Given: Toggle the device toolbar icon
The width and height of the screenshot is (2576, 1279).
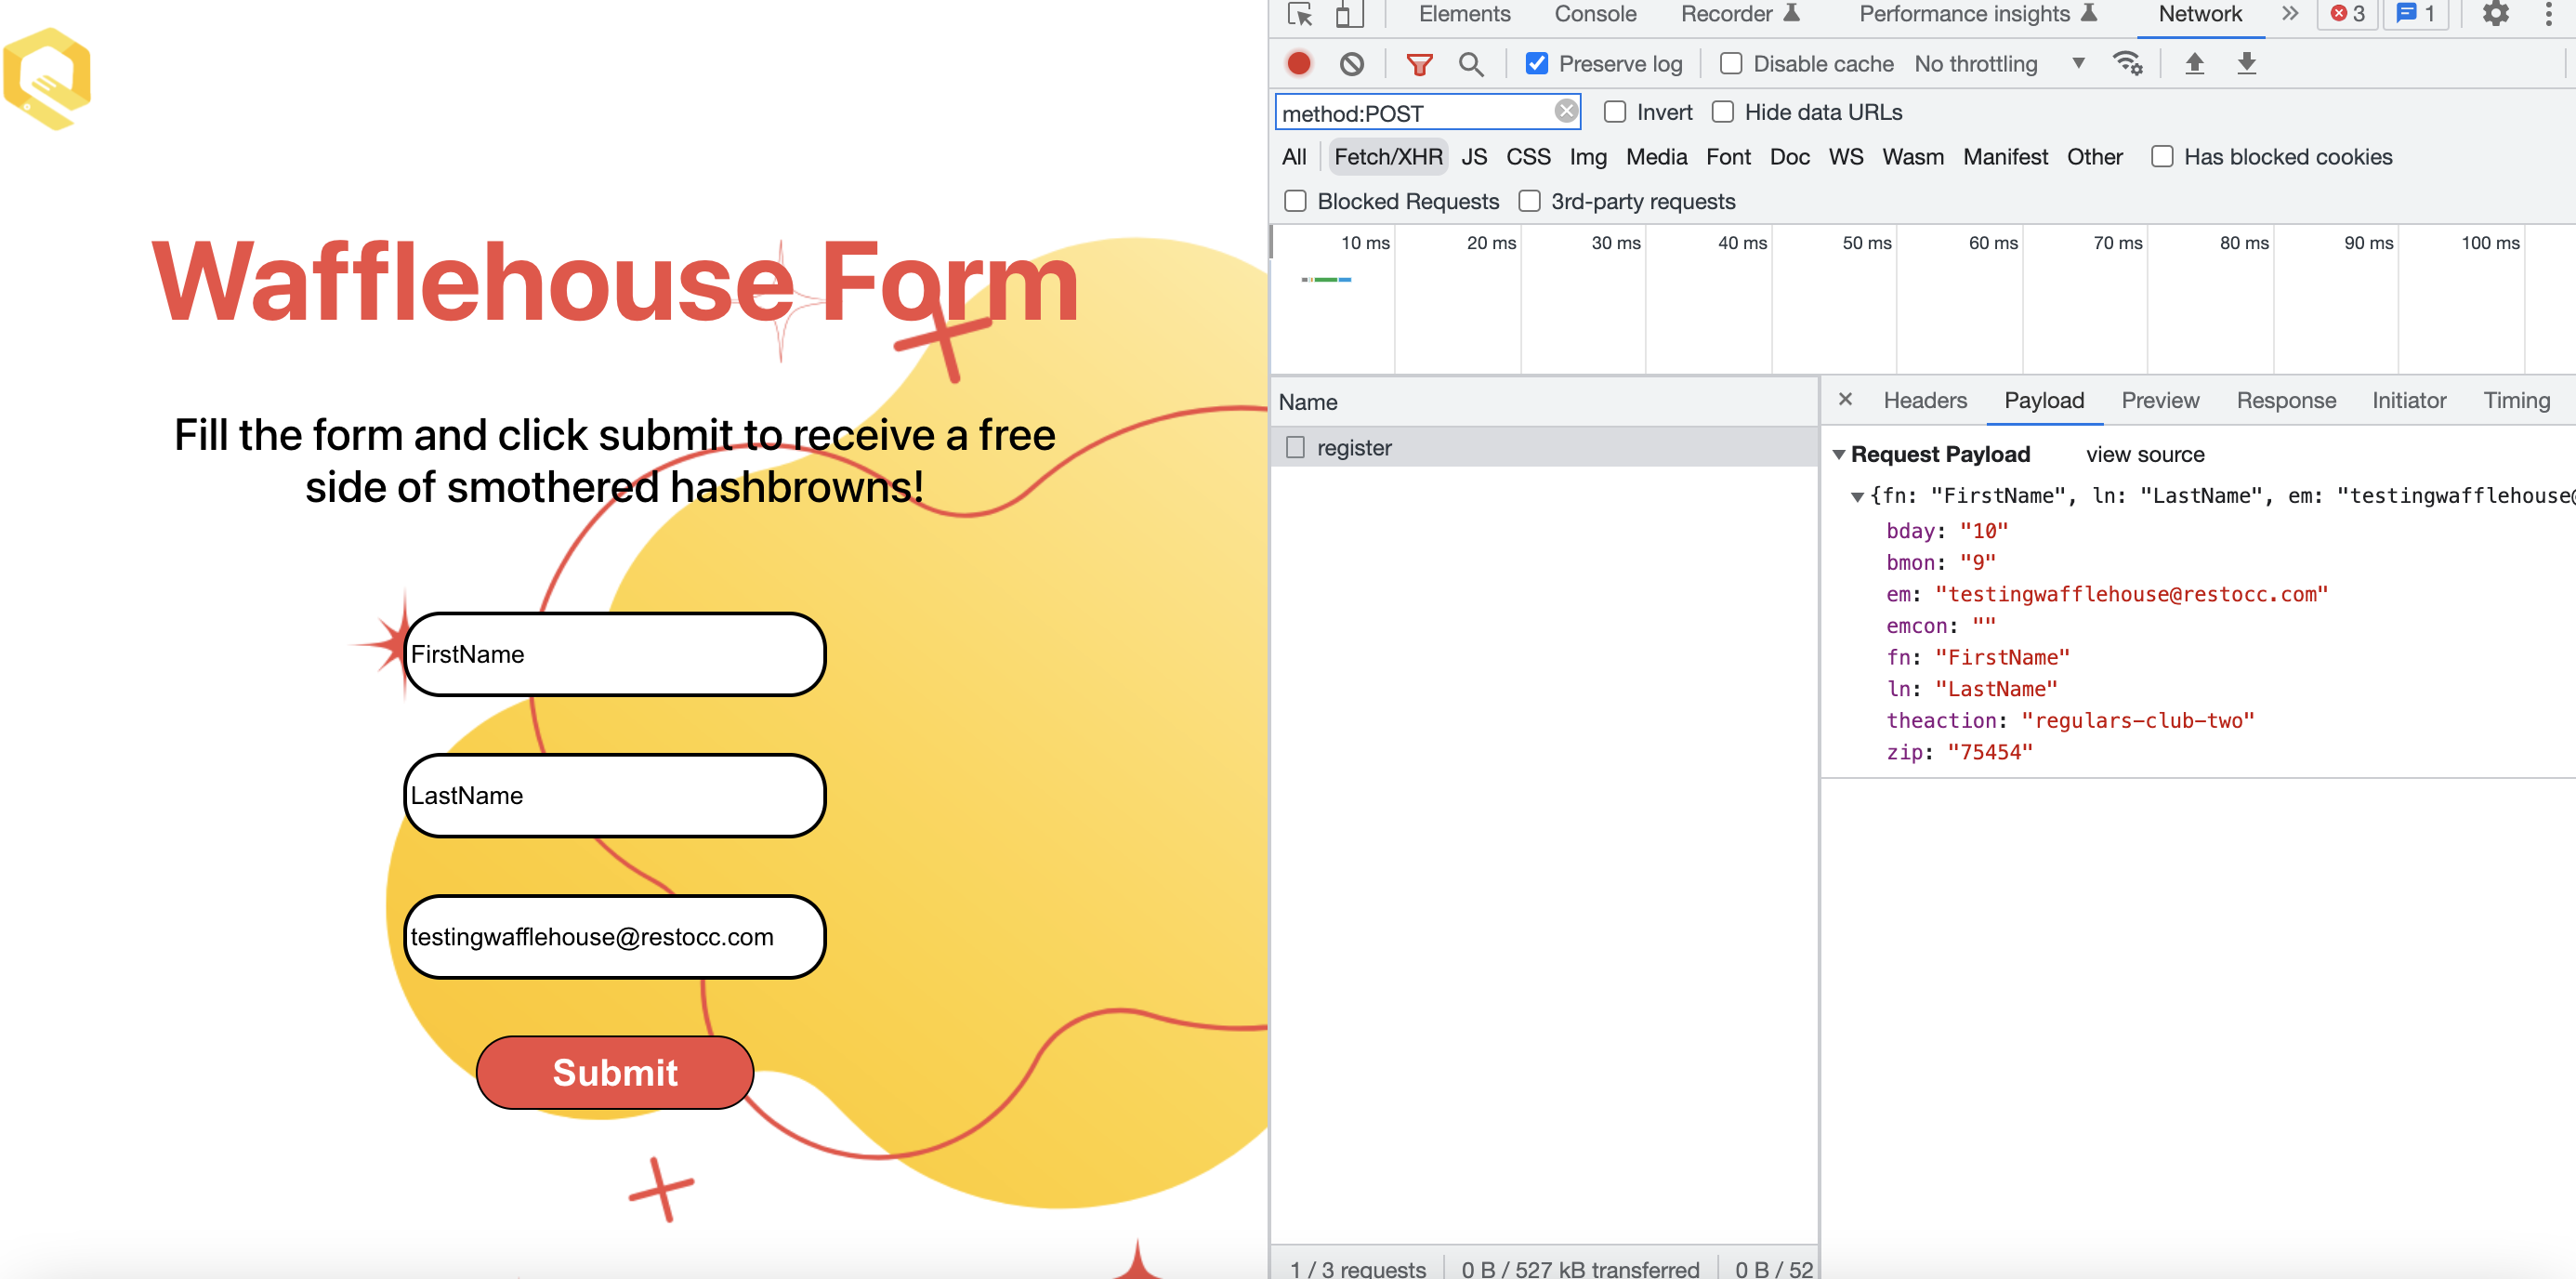Looking at the screenshot, I should click(1349, 14).
